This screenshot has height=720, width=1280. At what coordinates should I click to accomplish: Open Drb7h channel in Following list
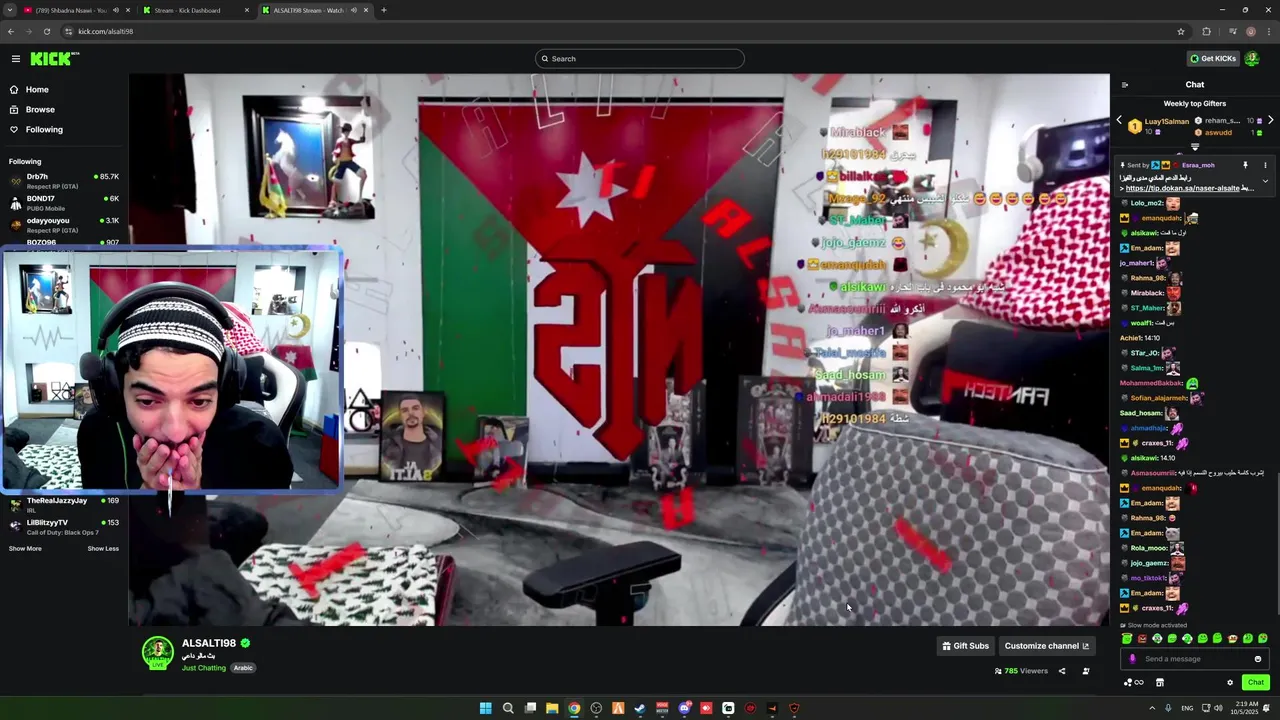click(64, 181)
